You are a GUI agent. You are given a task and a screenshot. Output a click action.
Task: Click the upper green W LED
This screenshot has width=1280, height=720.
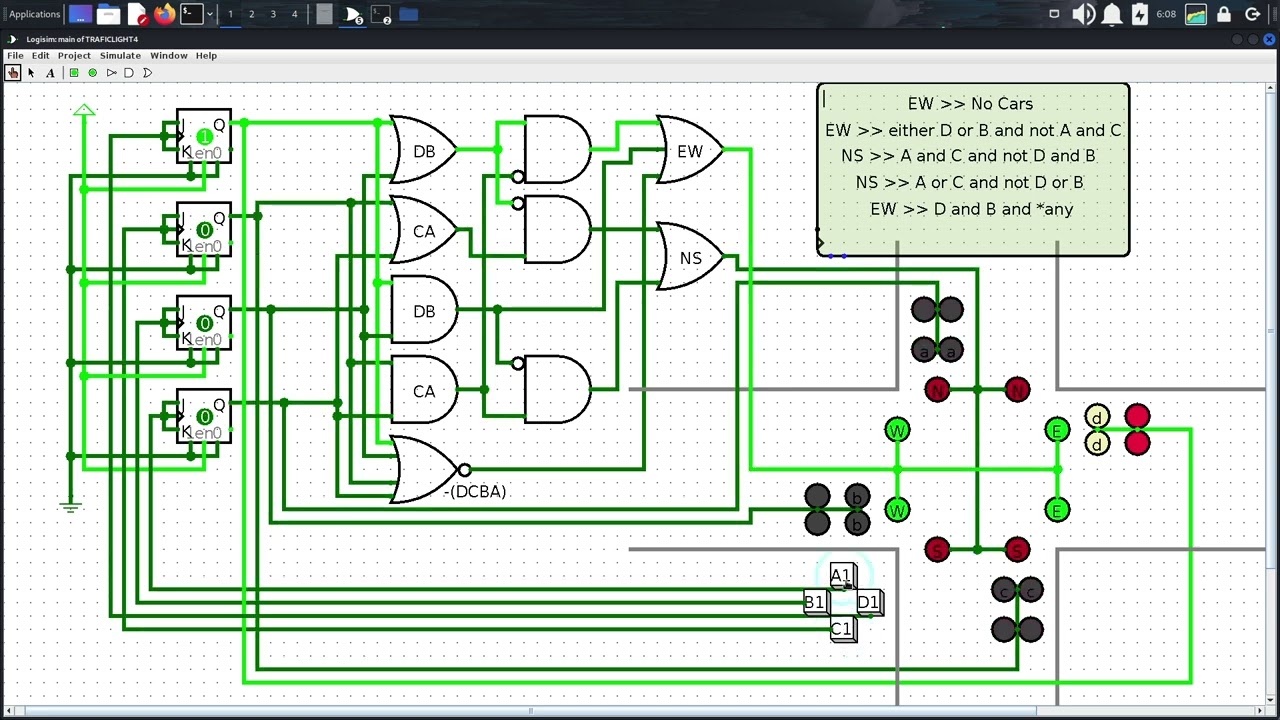click(897, 430)
